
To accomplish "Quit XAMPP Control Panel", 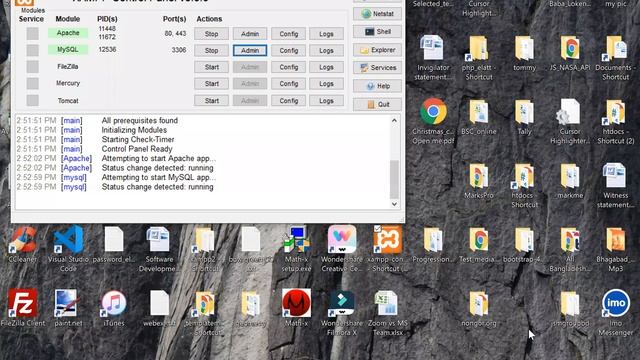I will point(377,104).
